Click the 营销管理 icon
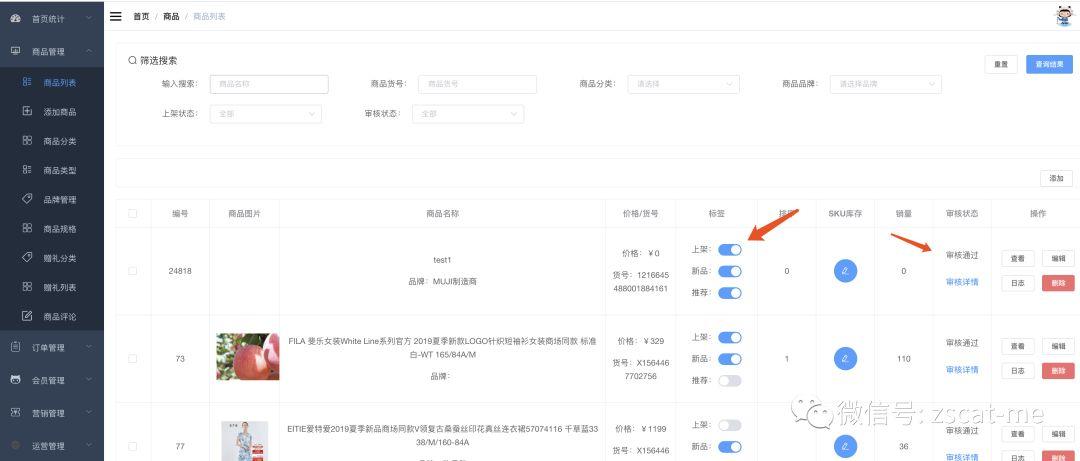This screenshot has height=461, width=1080. click(16, 412)
